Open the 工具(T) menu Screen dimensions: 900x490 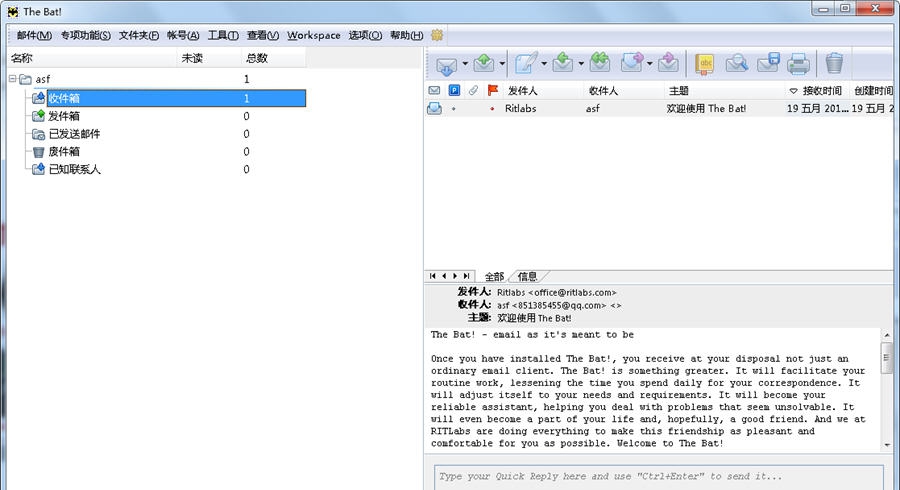[x=223, y=35]
